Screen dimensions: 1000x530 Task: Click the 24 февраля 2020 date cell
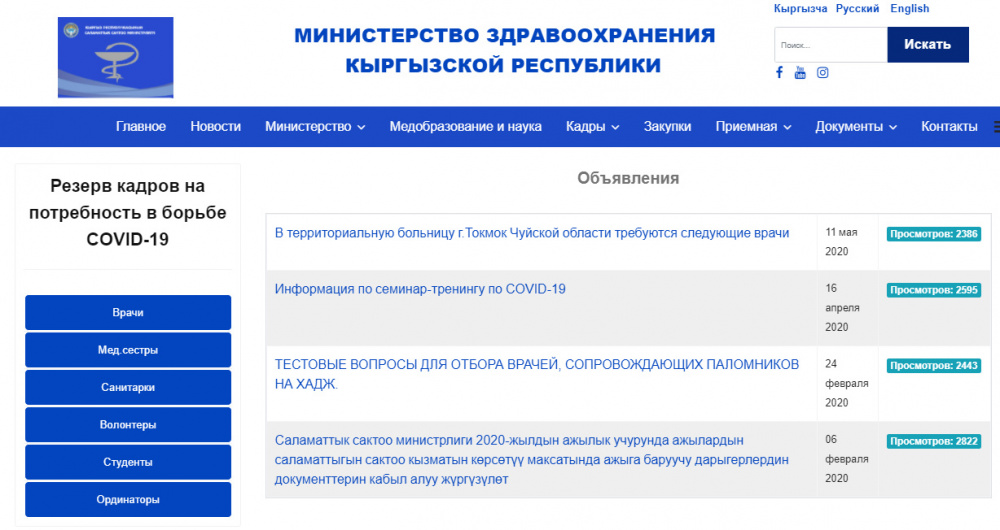[847, 383]
